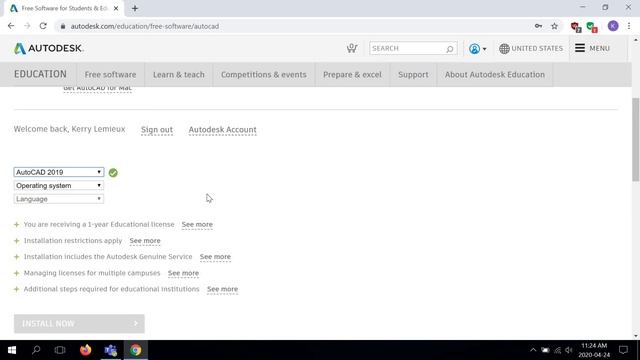Click the red shield extension icon
Image resolution: width=640 pixels, height=360 pixels.
pos(576,27)
